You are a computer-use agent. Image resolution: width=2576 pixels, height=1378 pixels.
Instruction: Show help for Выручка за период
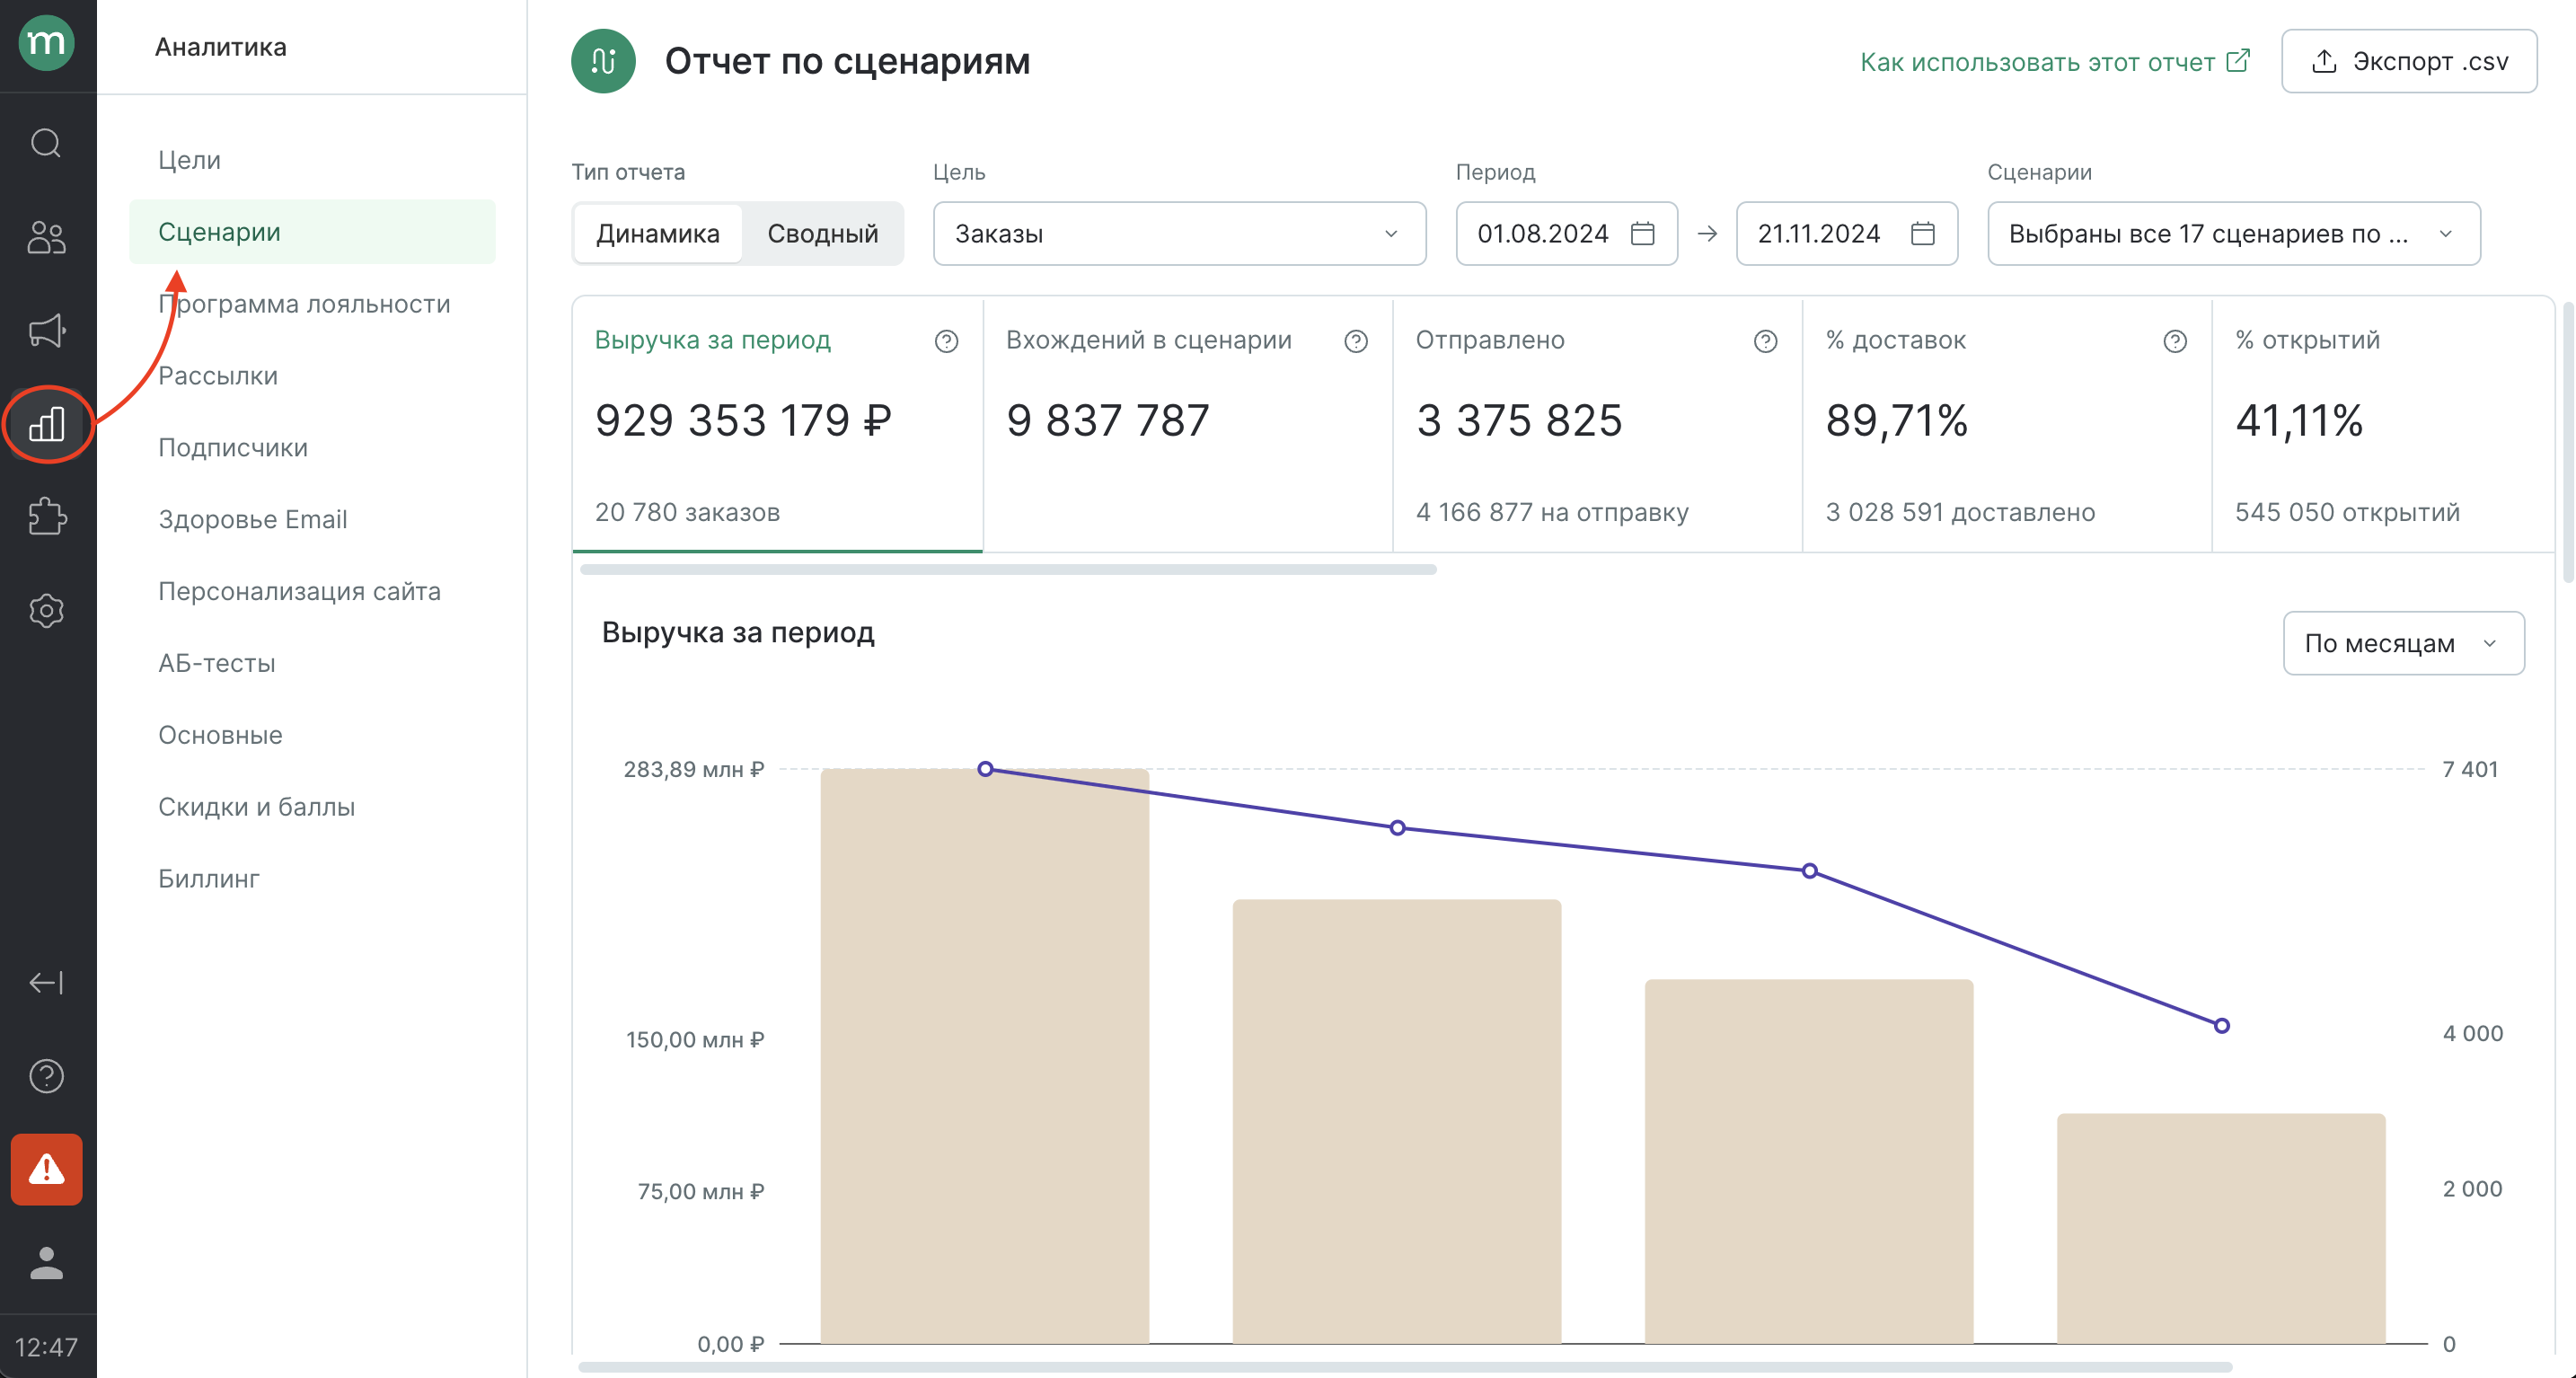(x=946, y=341)
